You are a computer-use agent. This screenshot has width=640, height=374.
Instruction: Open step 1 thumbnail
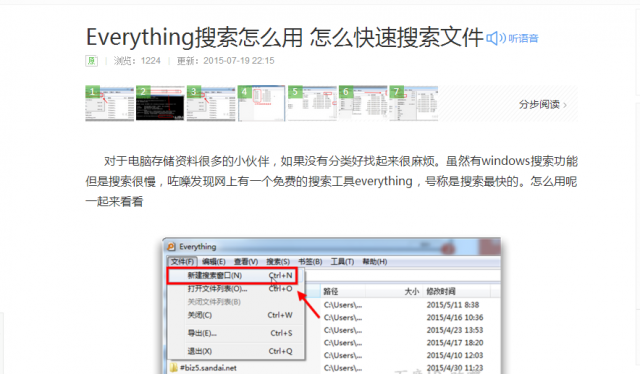pos(109,103)
